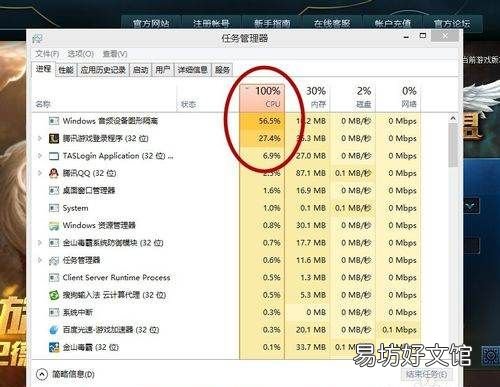Click the 官方网站 link in game launcher
This screenshot has width=500, height=387.
[x=151, y=23]
